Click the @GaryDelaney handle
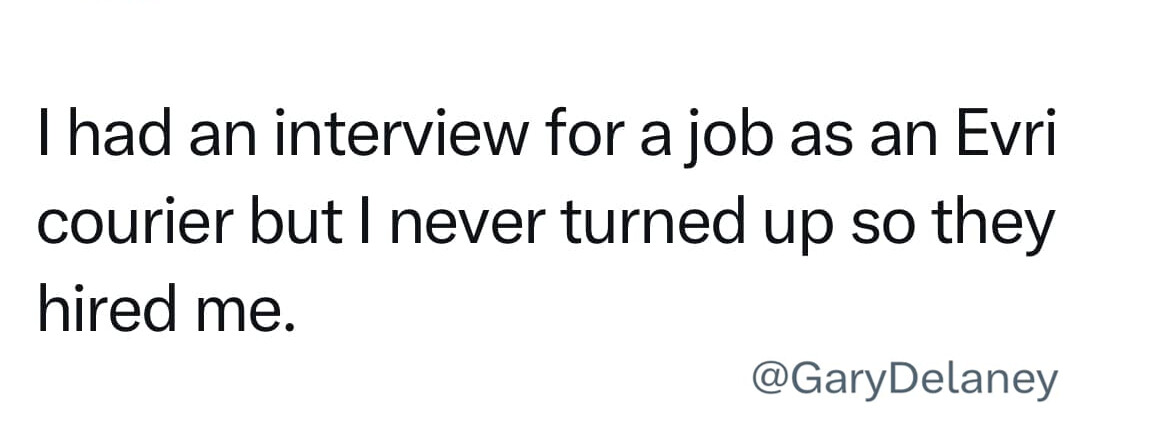The height and width of the screenshot is (433, 1150). [903, 380]
